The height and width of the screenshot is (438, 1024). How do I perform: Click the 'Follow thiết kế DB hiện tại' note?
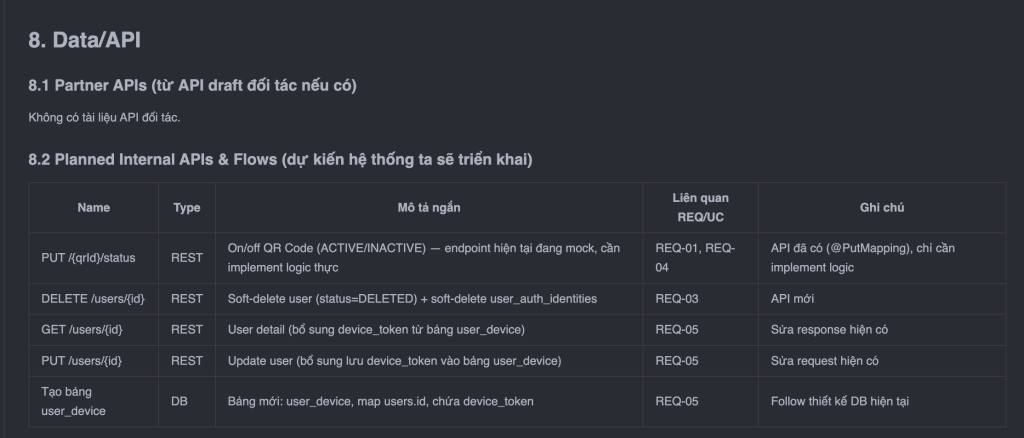pos(839,401)
